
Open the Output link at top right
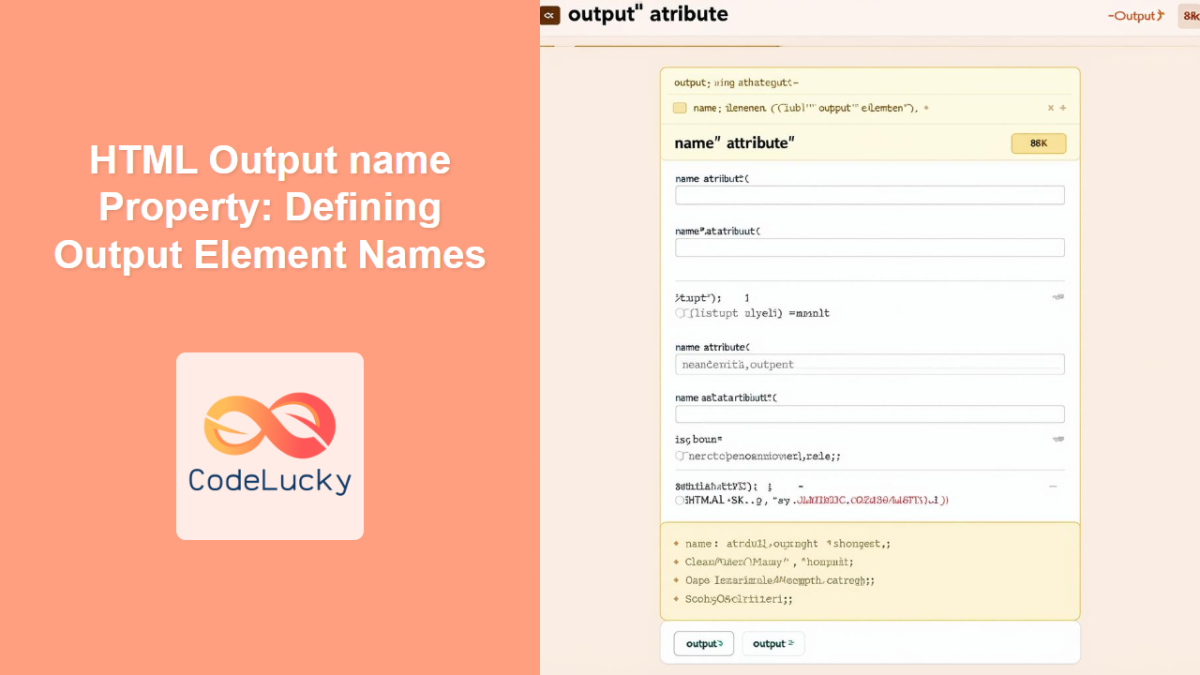[x=1136, y=16]
